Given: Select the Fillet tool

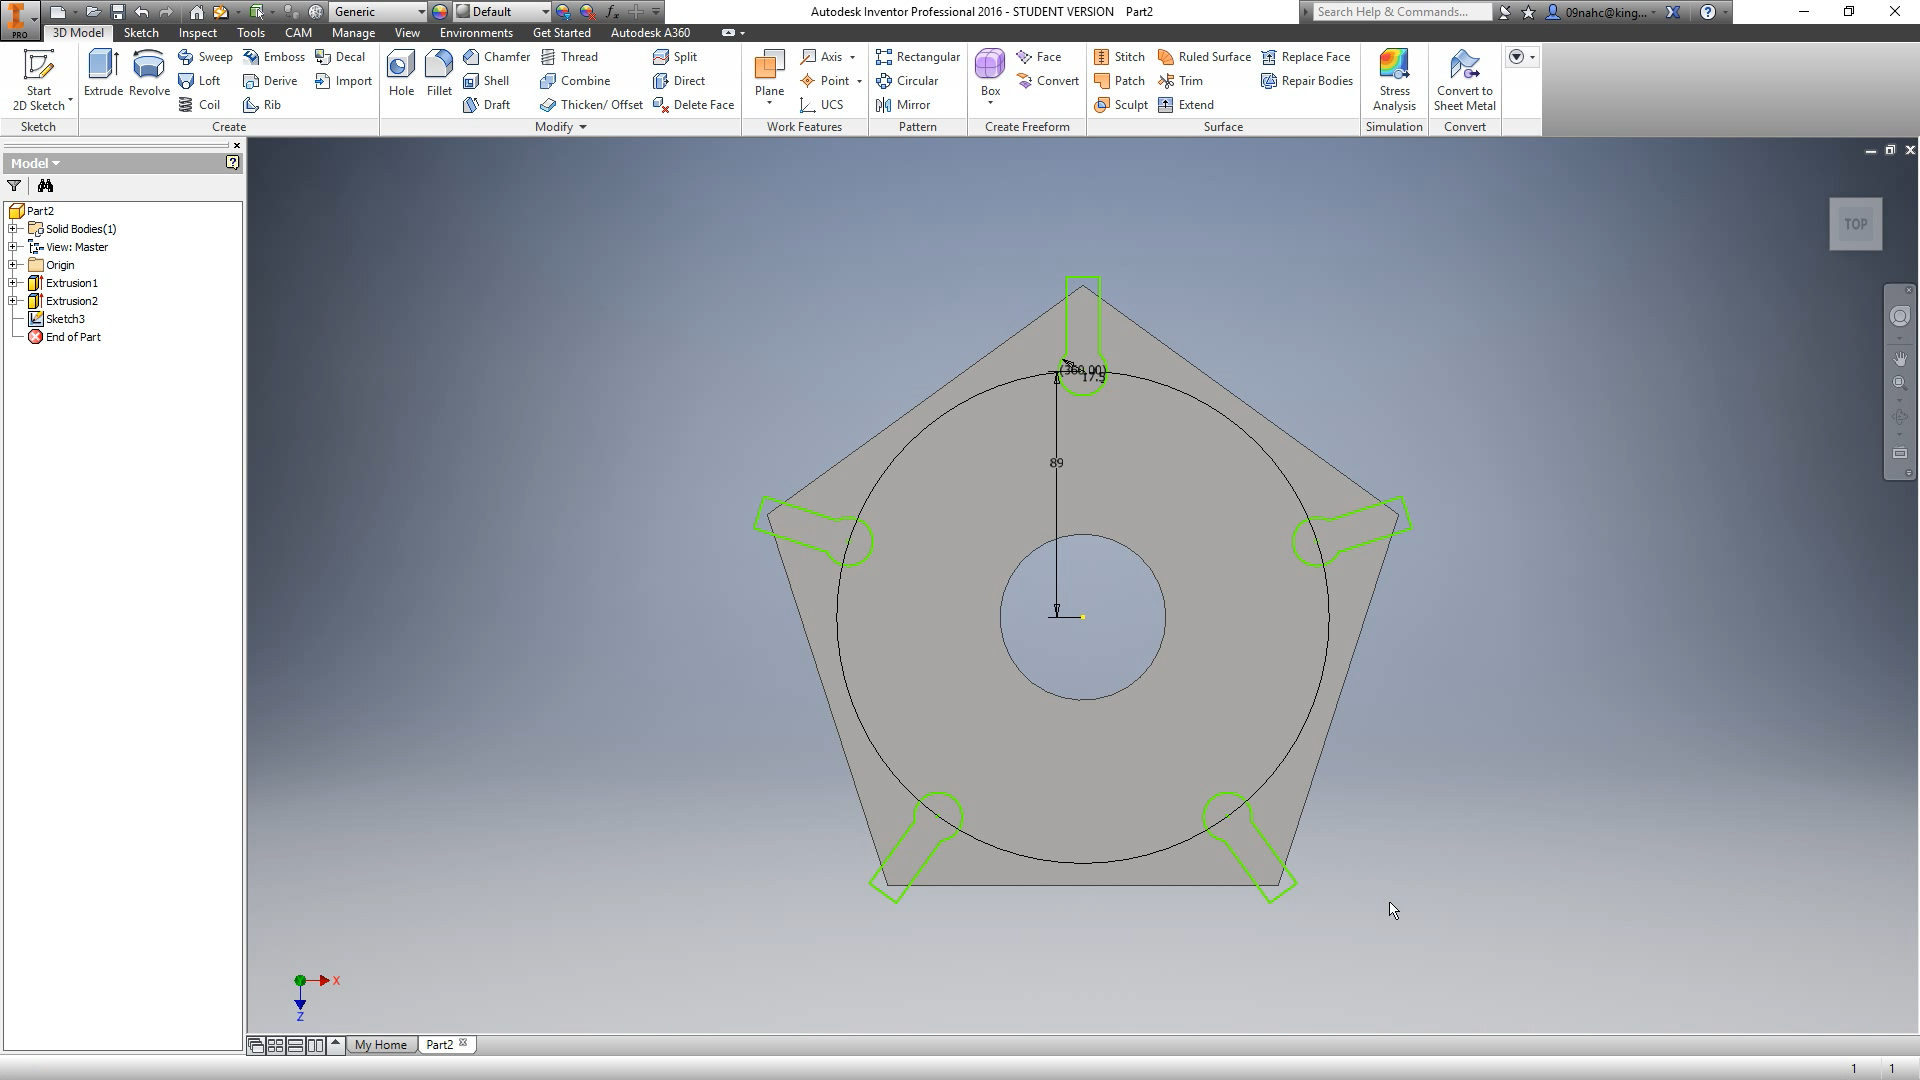Looking at the screenshot, I should [x=439, y=73].
